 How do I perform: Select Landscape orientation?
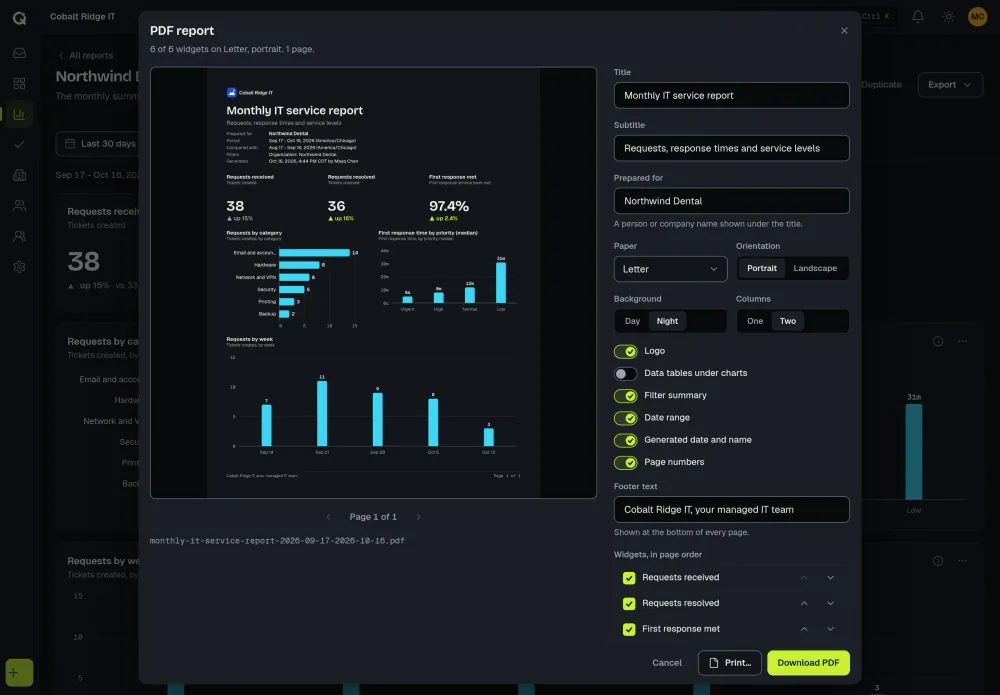tap(815, 268)
